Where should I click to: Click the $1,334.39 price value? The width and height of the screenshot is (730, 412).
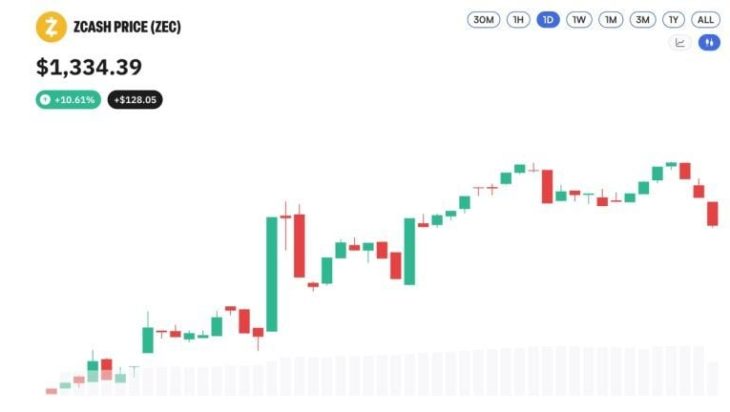click(89, 67)
